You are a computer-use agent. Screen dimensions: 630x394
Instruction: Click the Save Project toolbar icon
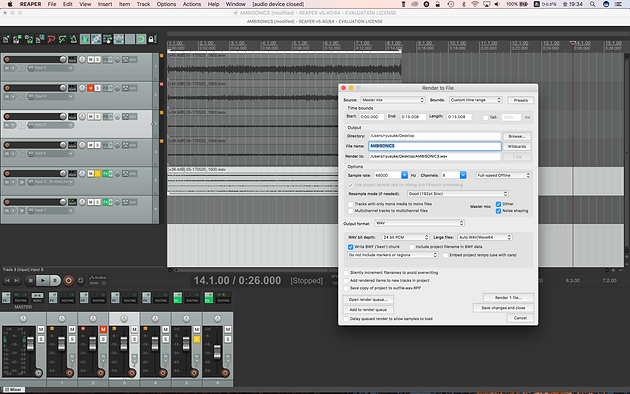tap(29, 39)
